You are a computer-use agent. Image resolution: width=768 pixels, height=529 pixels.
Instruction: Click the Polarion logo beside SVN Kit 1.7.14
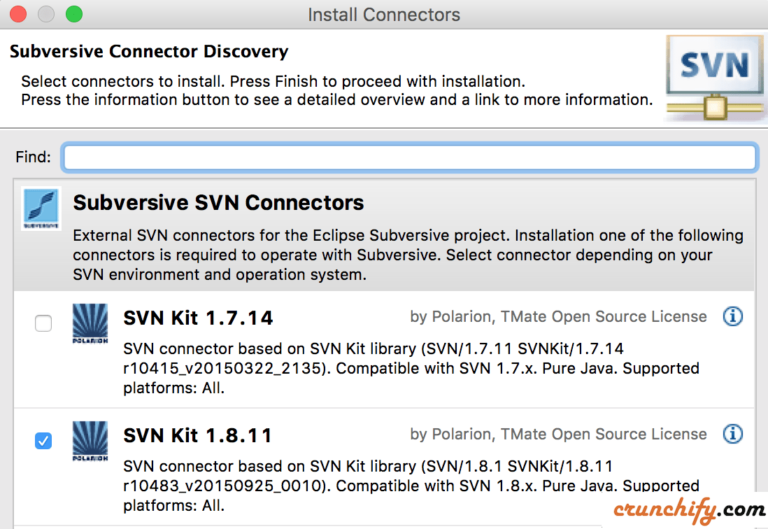click(90, 323)
